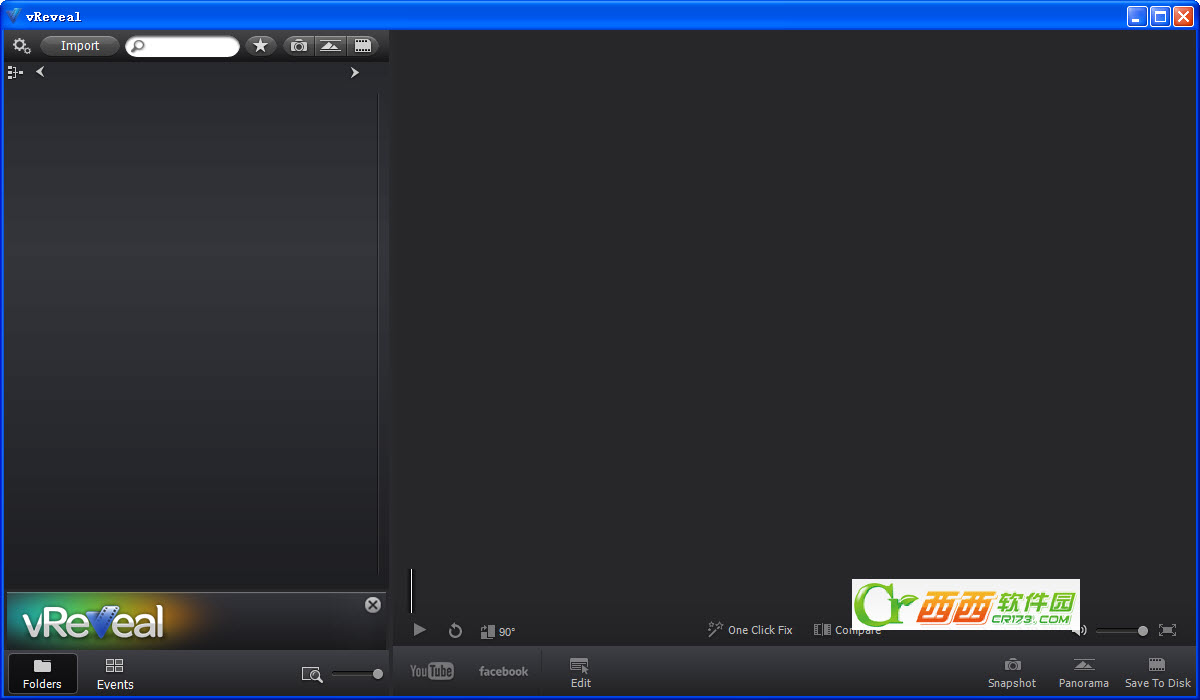Filter library by snapshots camera icon
This screenshot has width=1200, height=700.
coord(299,46)
